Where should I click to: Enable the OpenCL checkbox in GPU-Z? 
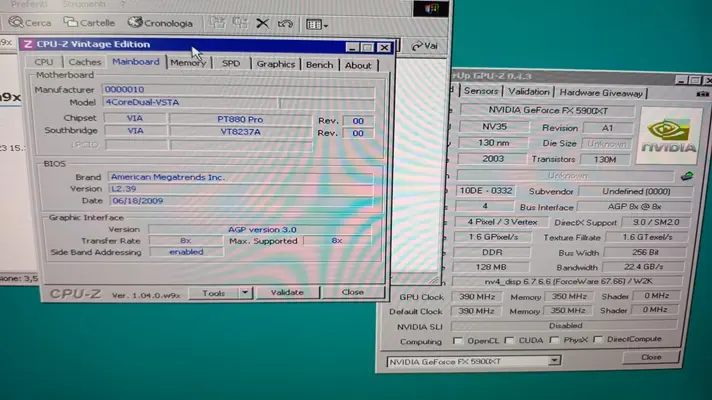(458, 340)
